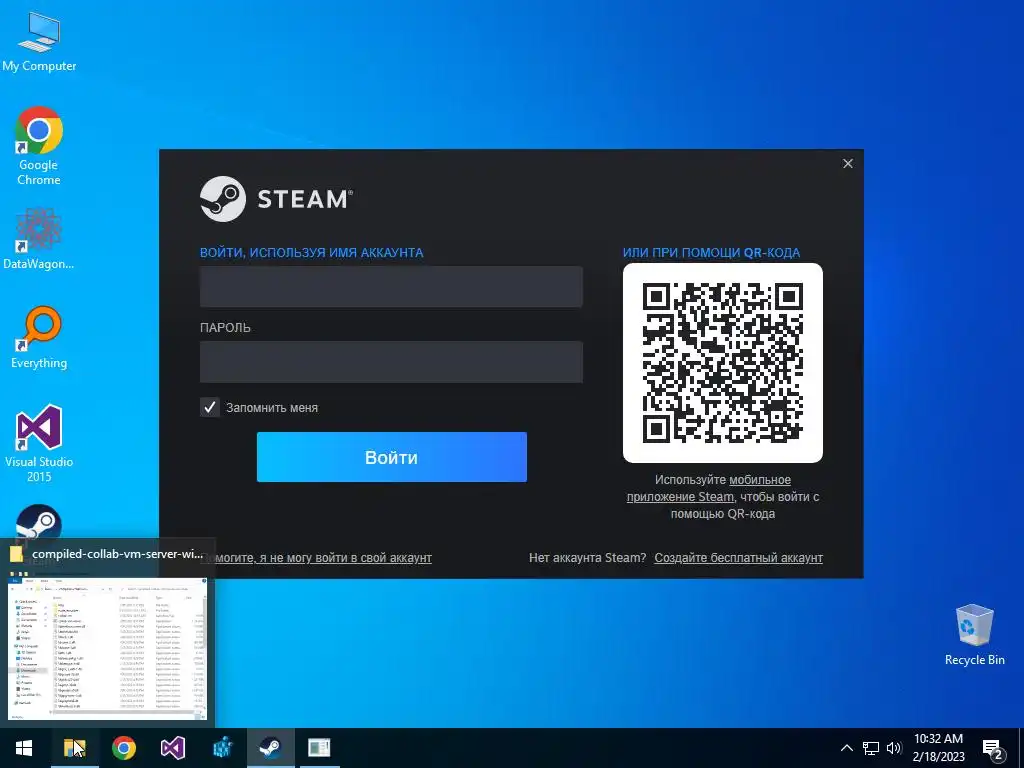Open the DataWagon desktop shortcut
The height and width of the screenshot is (768, 1024).
pos(39,239)
